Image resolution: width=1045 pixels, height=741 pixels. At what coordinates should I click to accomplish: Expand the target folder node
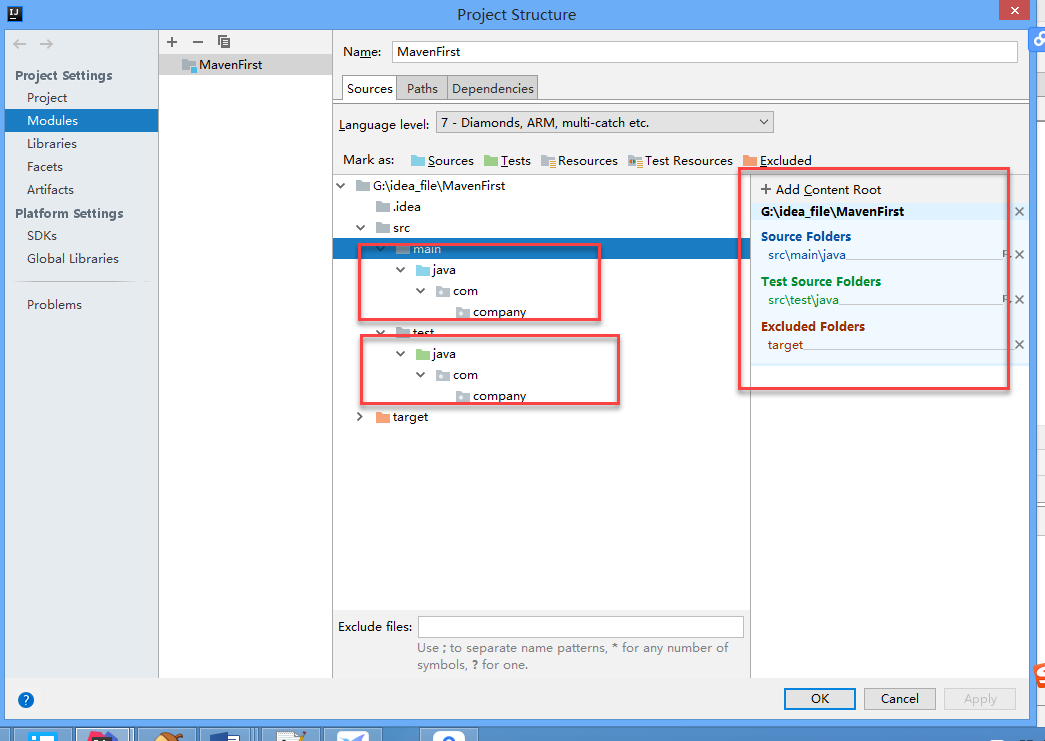point(361,417)
